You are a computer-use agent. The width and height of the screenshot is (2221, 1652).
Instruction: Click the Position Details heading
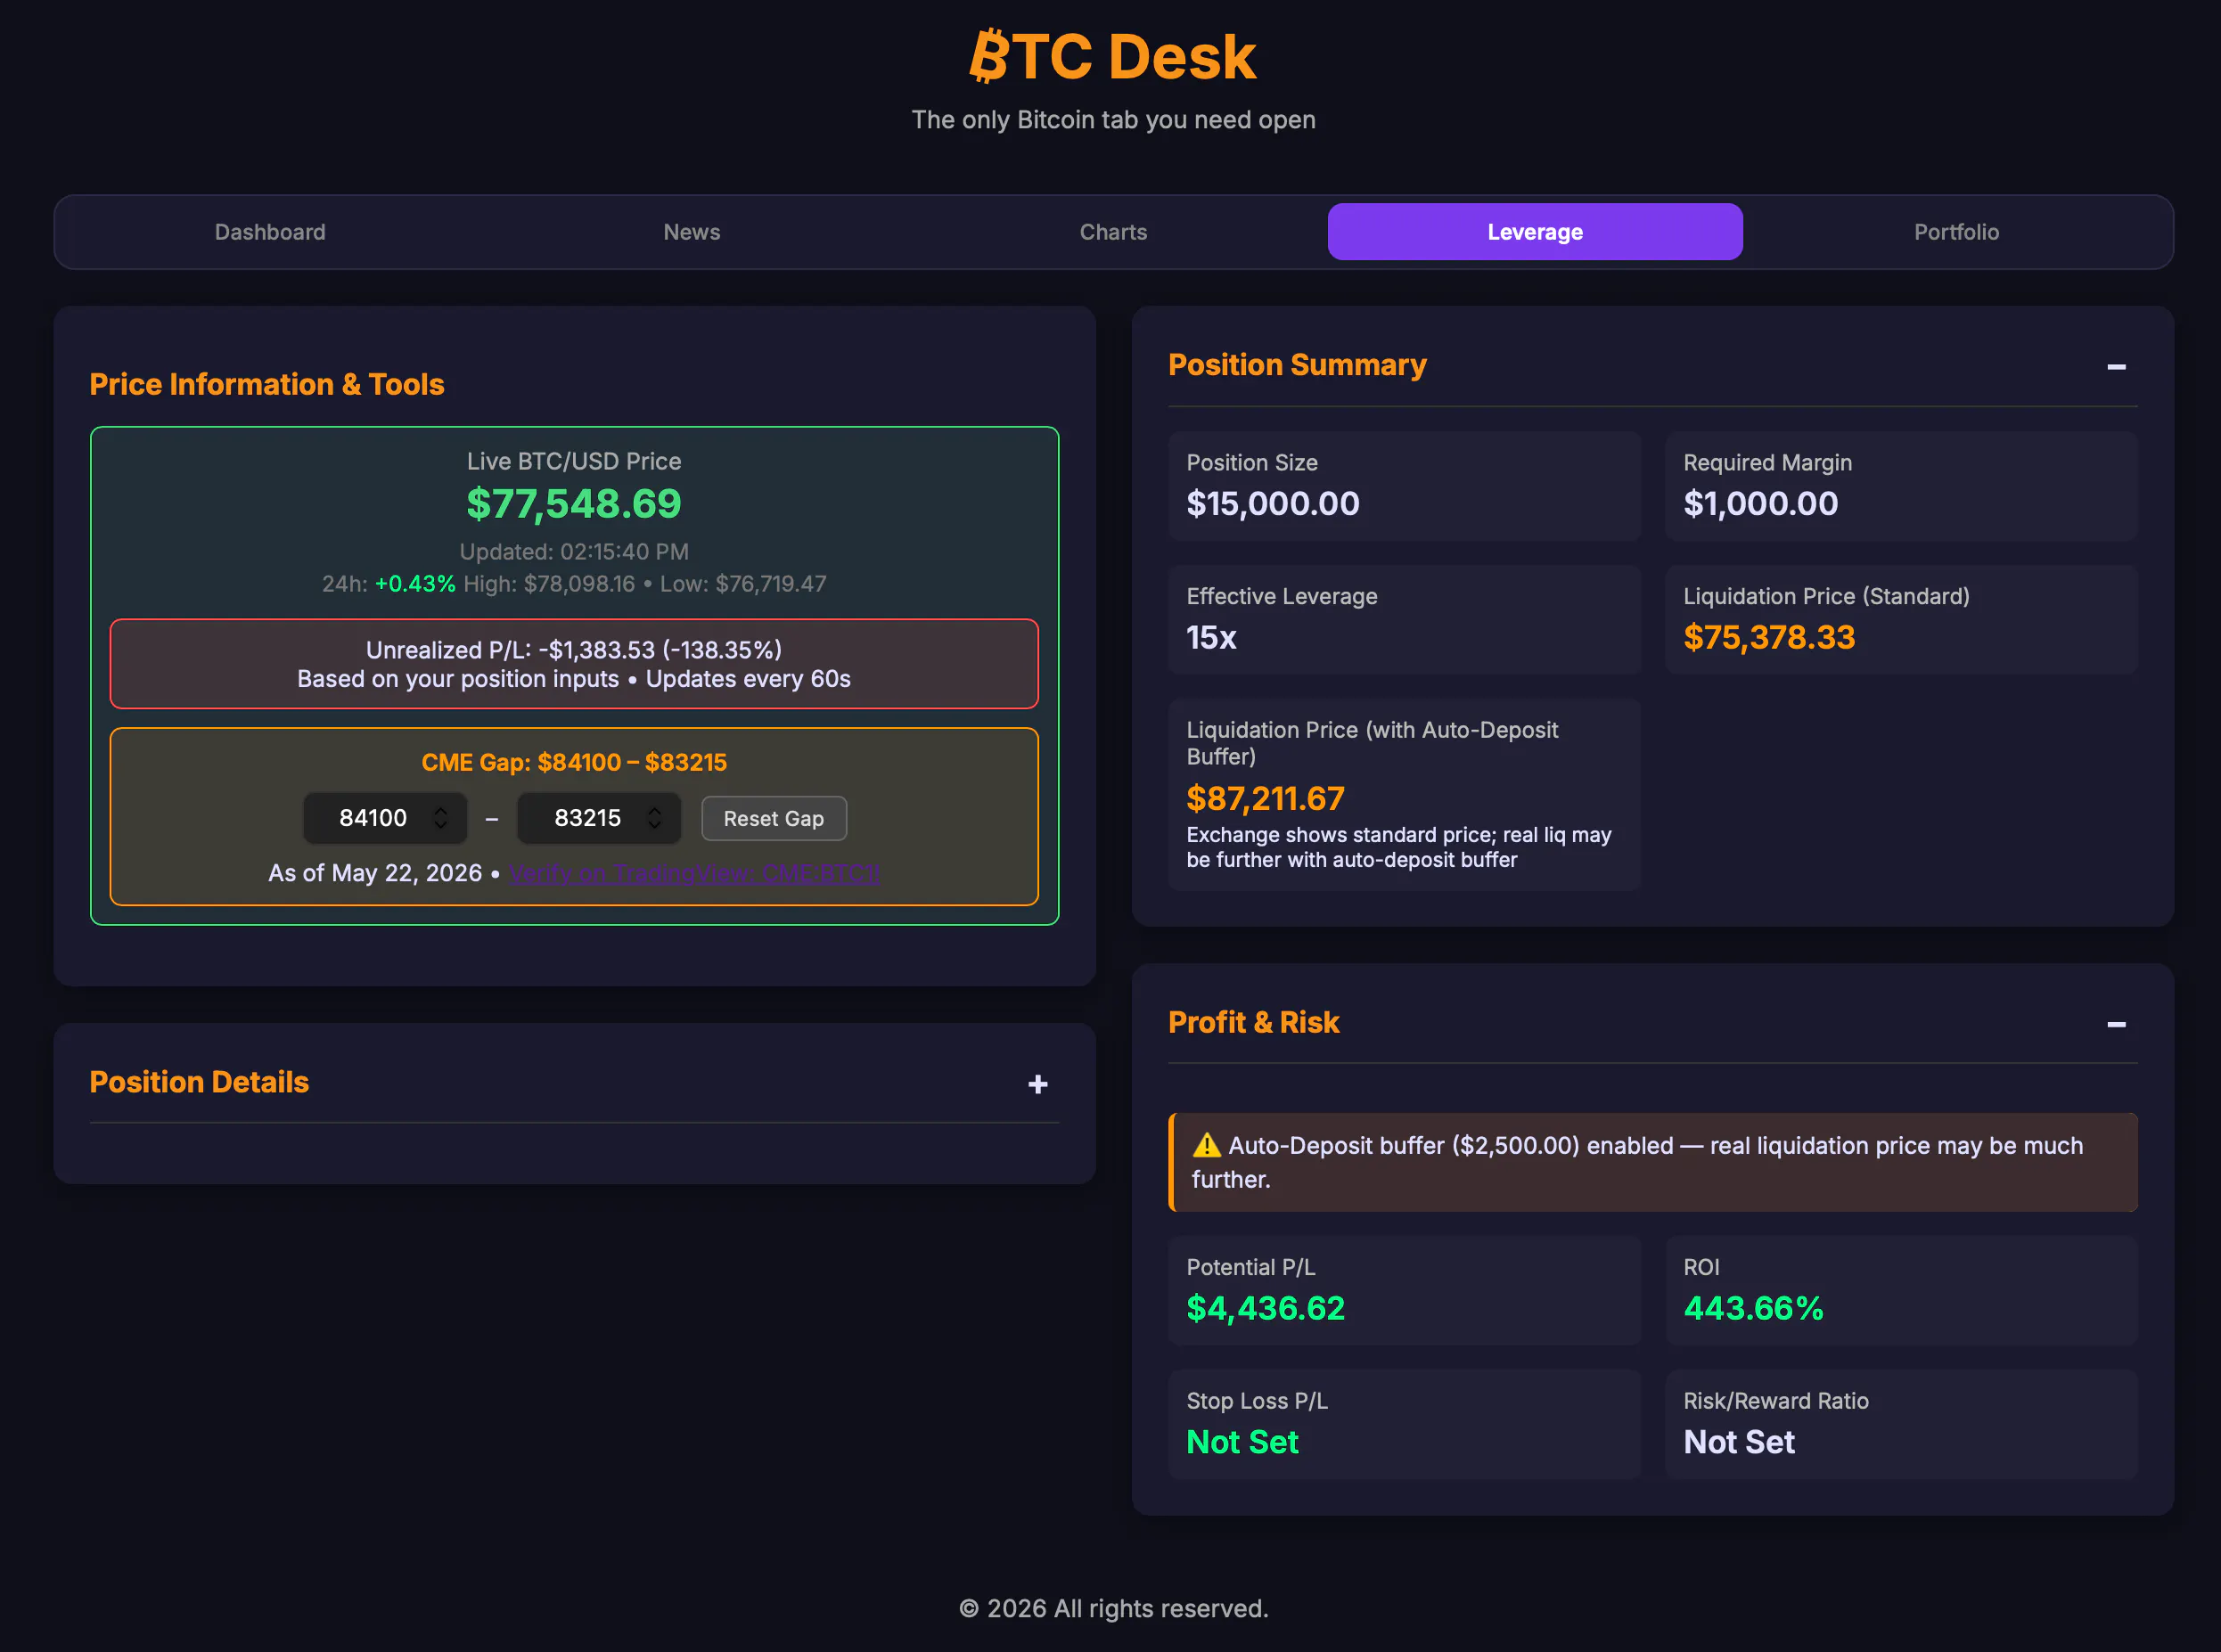(199, 1082)
